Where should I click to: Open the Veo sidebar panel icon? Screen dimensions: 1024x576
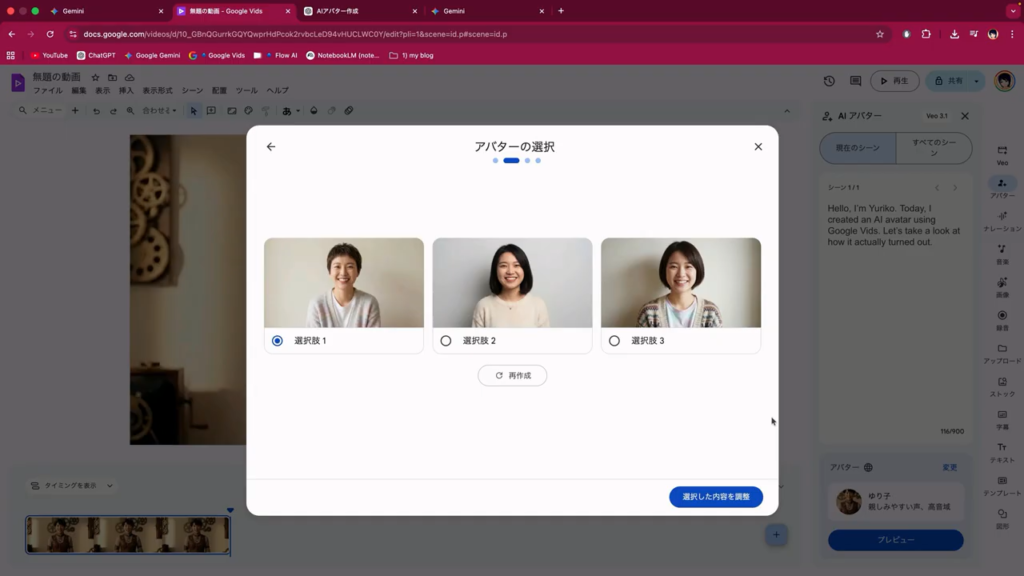point(1002,152)
